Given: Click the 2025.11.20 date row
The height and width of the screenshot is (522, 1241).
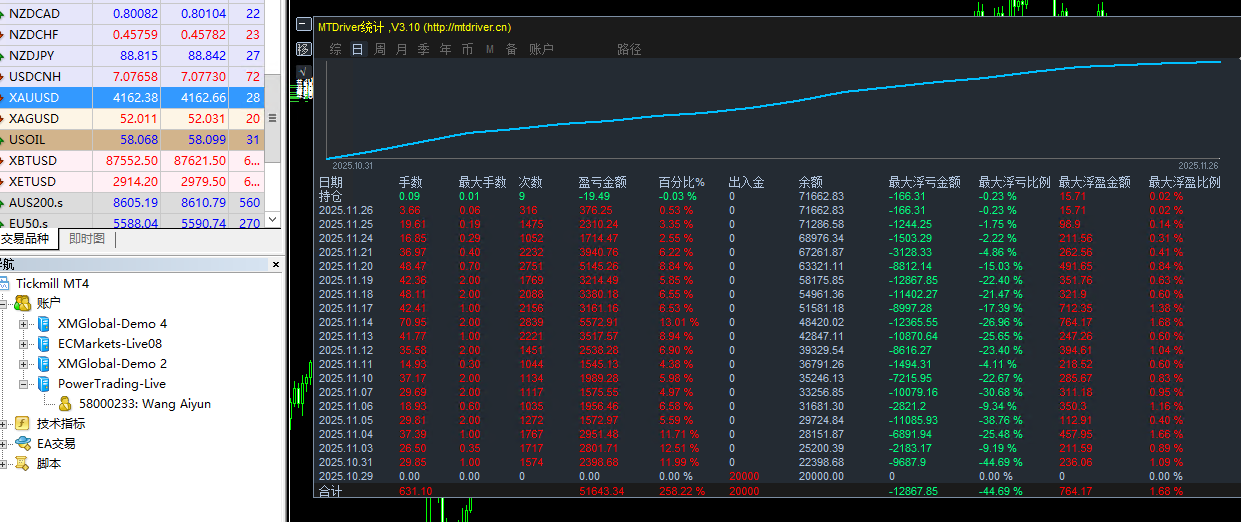Looking at the screenshot, I should 345,267.
